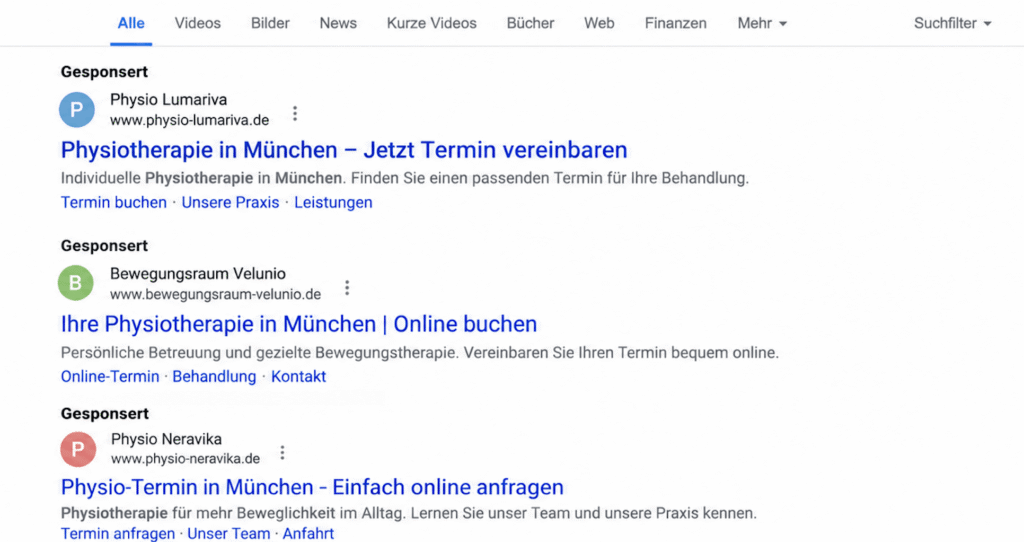Screen dimensions: 1024x542
Task: Click the 'Unsere Praxis' sitelink
Action: (231, 202)
